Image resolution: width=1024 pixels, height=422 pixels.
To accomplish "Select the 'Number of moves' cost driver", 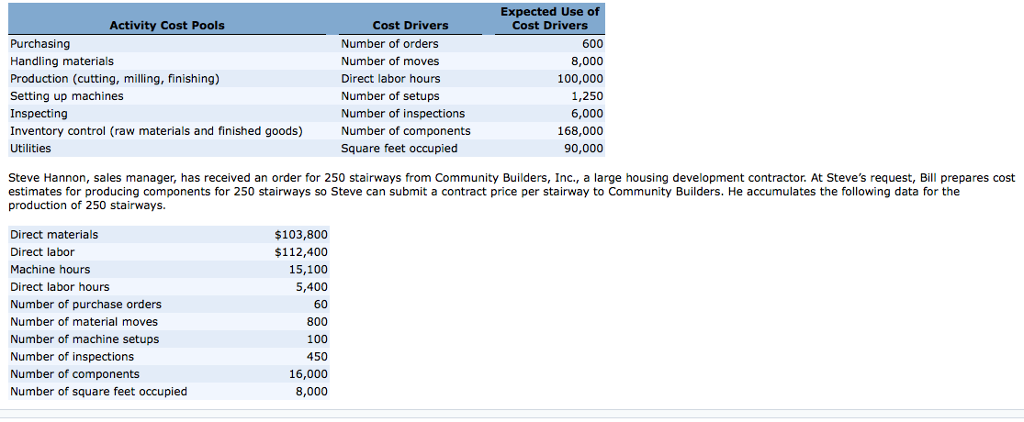I will coord(390,61).
